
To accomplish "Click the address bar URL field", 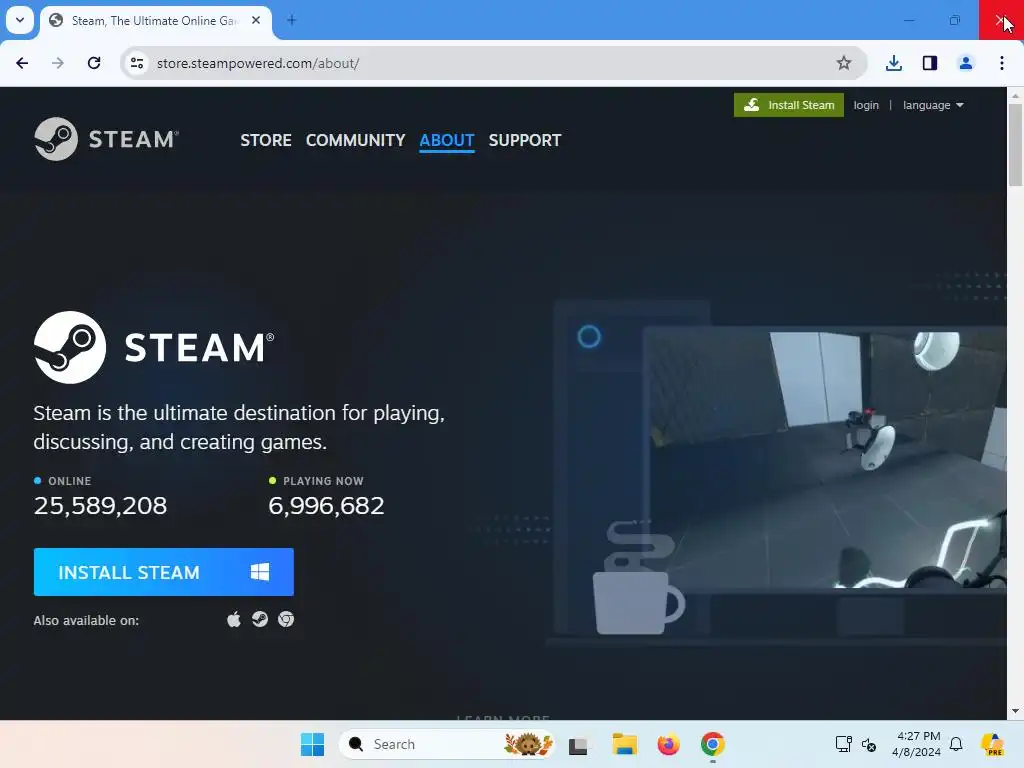I will (x=493, y=63).
